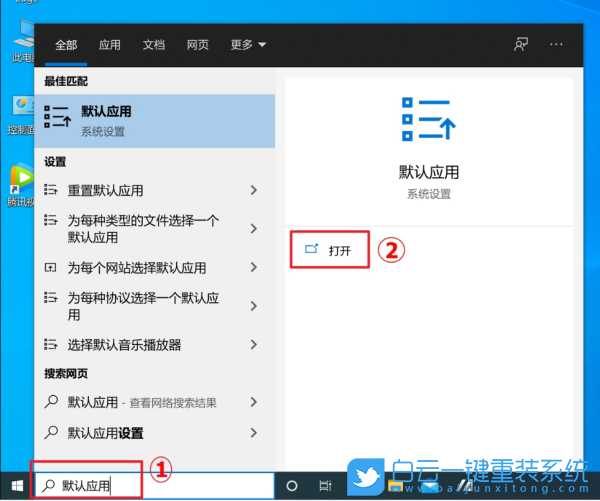Open the 更多 dropdown menu
The height and width of the screenshot is (501, 600).
click(x=248, y=45)
